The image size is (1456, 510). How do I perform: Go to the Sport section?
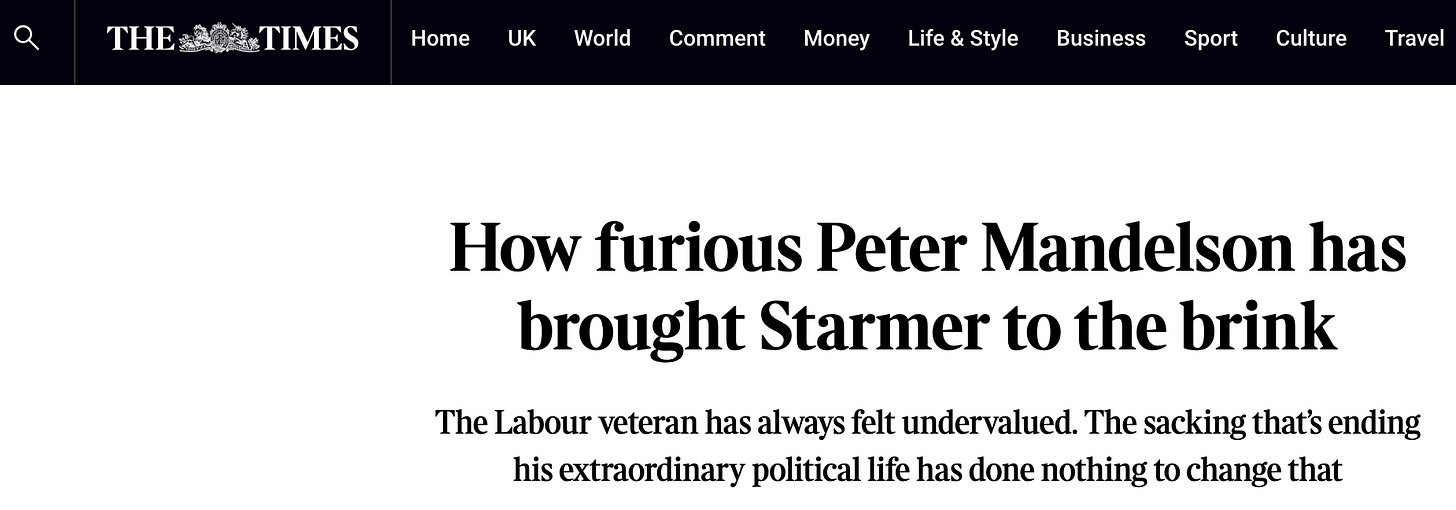(x=1211, y=38)
